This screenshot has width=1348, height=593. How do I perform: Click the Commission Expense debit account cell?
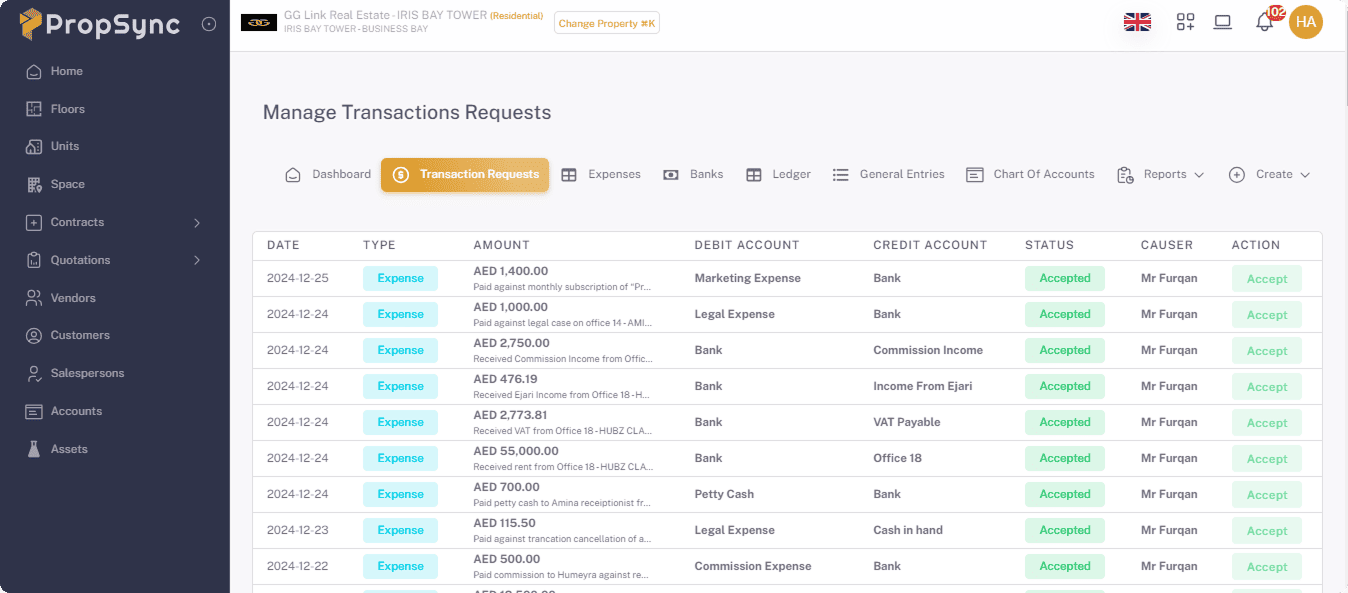click(x=753, y=566)
